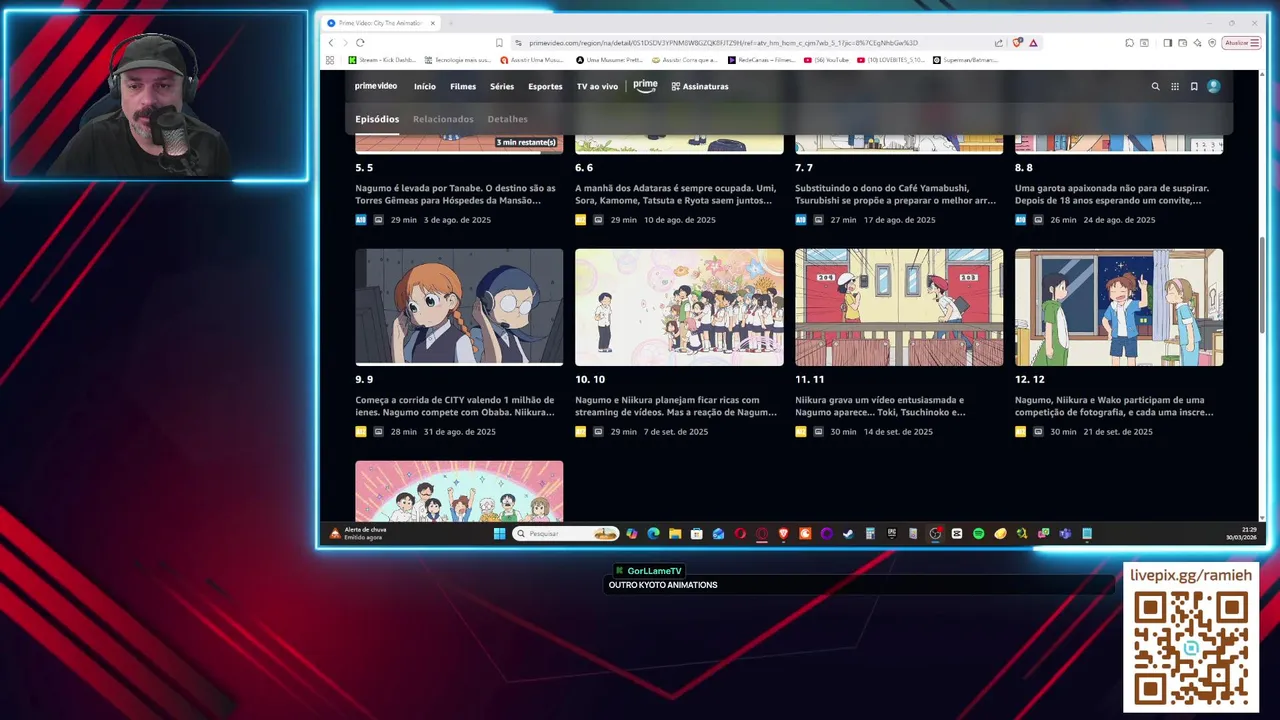The width and height of the screenshot is (1280, 720).
Task: Play episode 12 thumbnail with night sky
Action: click(1119, 307)
